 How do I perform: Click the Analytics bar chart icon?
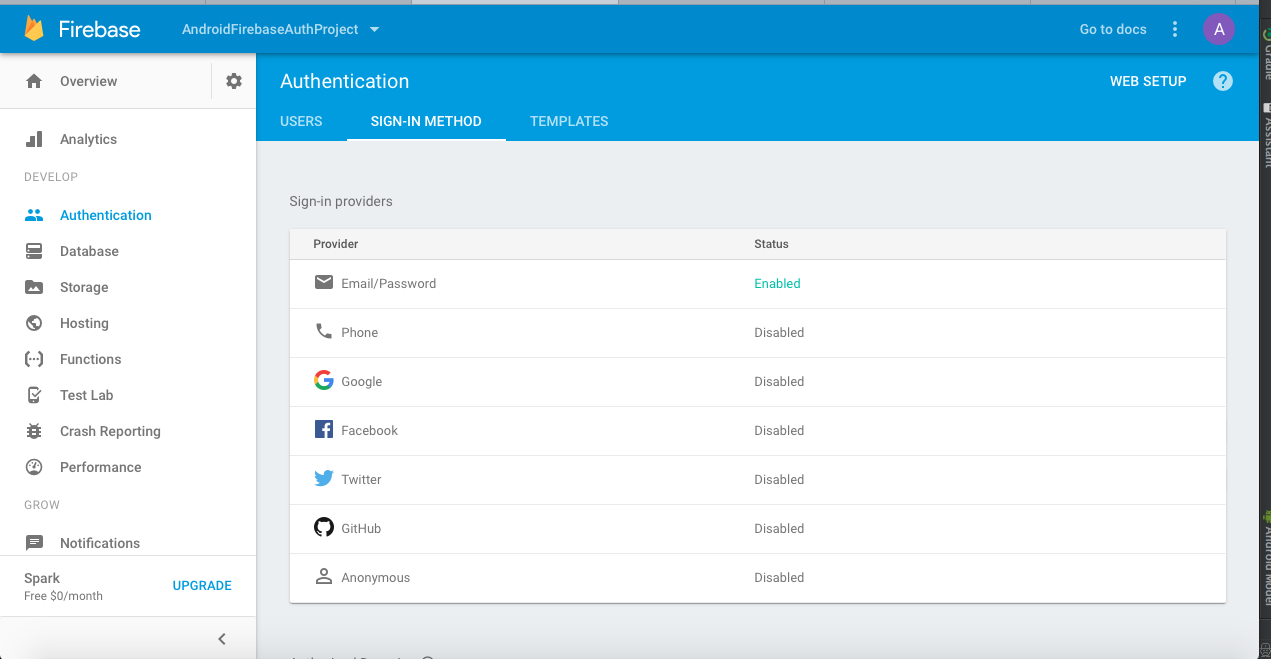coord(34,139)
